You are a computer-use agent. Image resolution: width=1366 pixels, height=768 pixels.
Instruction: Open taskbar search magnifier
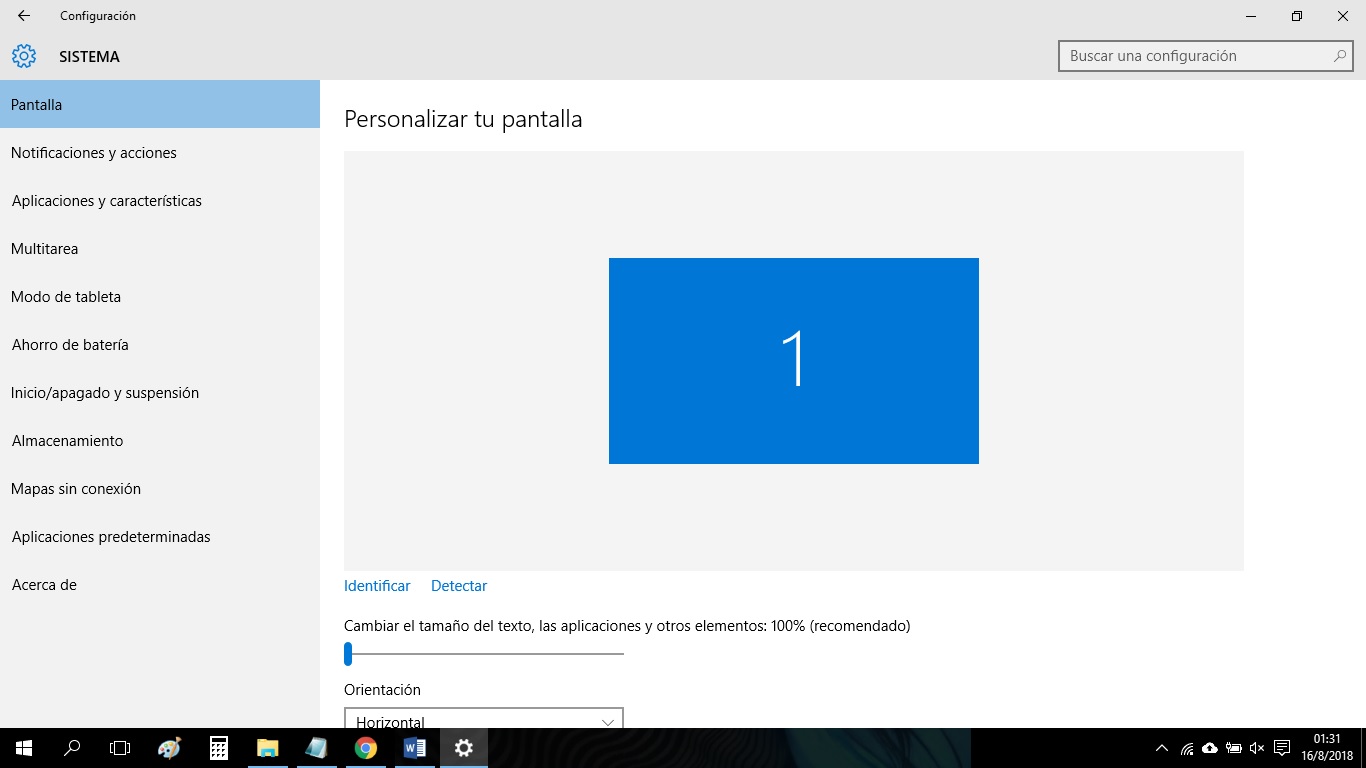(x=72, y=748)
